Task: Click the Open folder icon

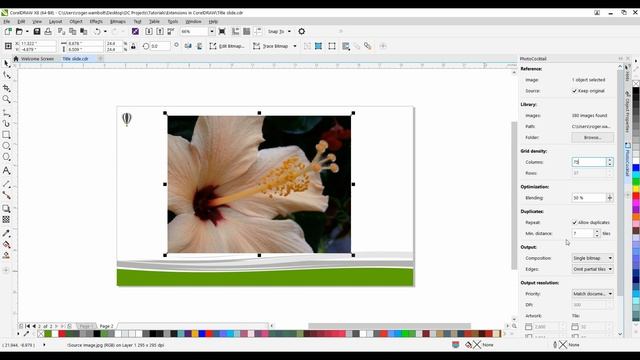Action: pos(19,31)
